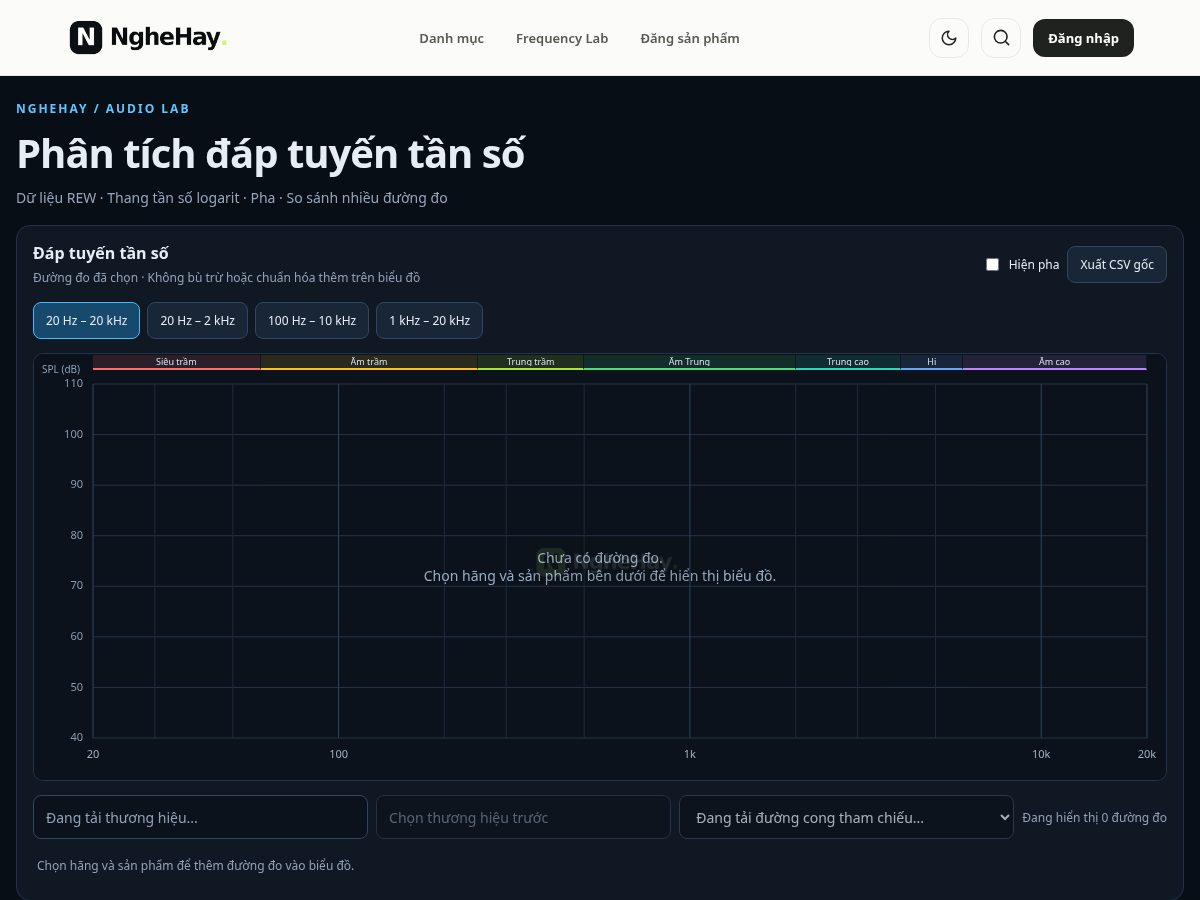
Task: Click the SPL (dB) axis label
Action: [x=62, y=369]
